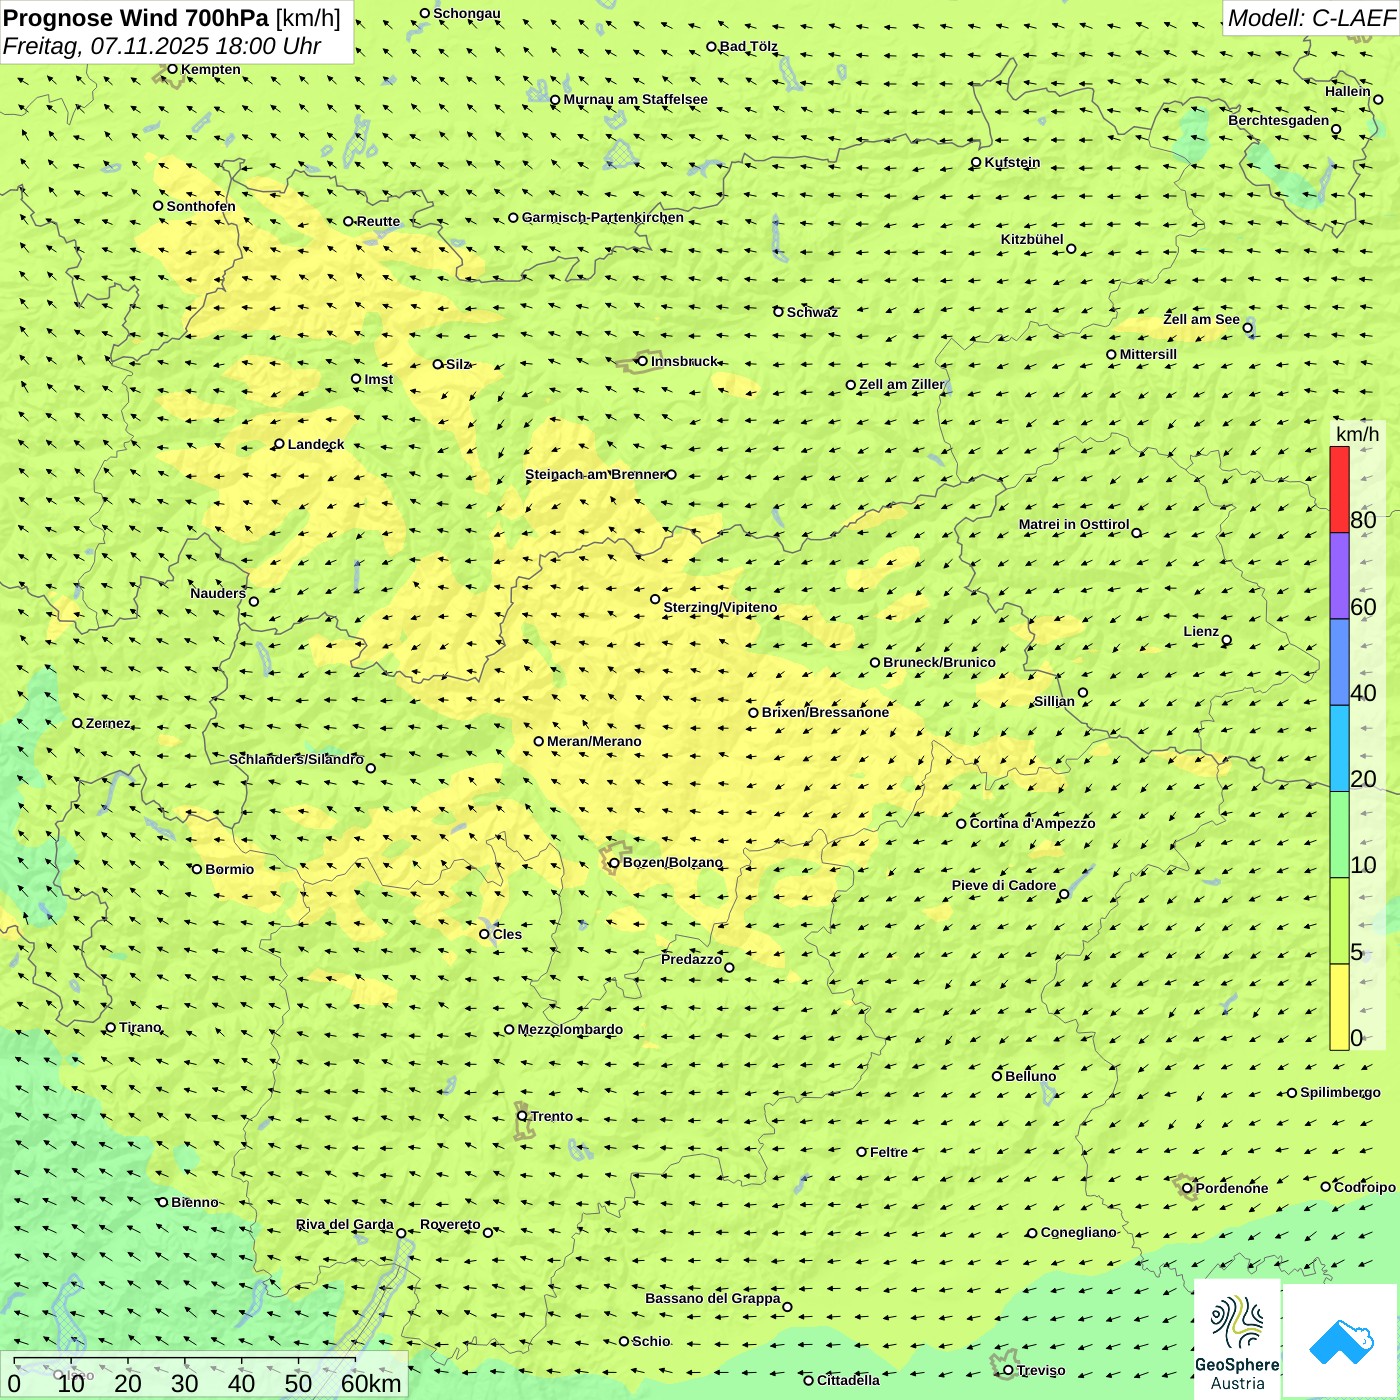Click the Trento city marker
The image size is (1400, 1400).
click(522, 1116)
